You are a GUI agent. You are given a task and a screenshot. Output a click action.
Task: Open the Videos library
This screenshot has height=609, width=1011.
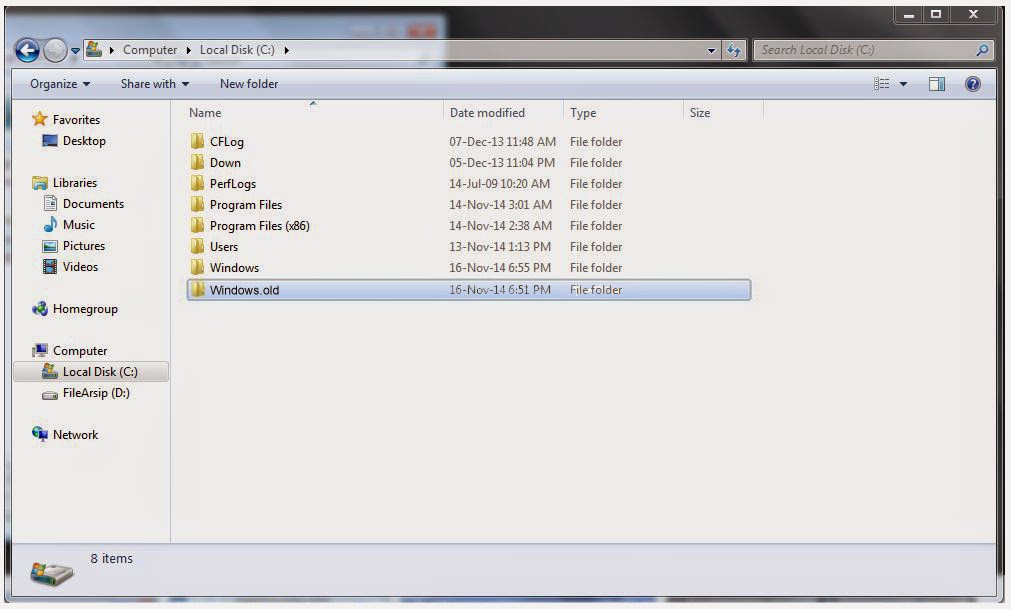[80, 267]
